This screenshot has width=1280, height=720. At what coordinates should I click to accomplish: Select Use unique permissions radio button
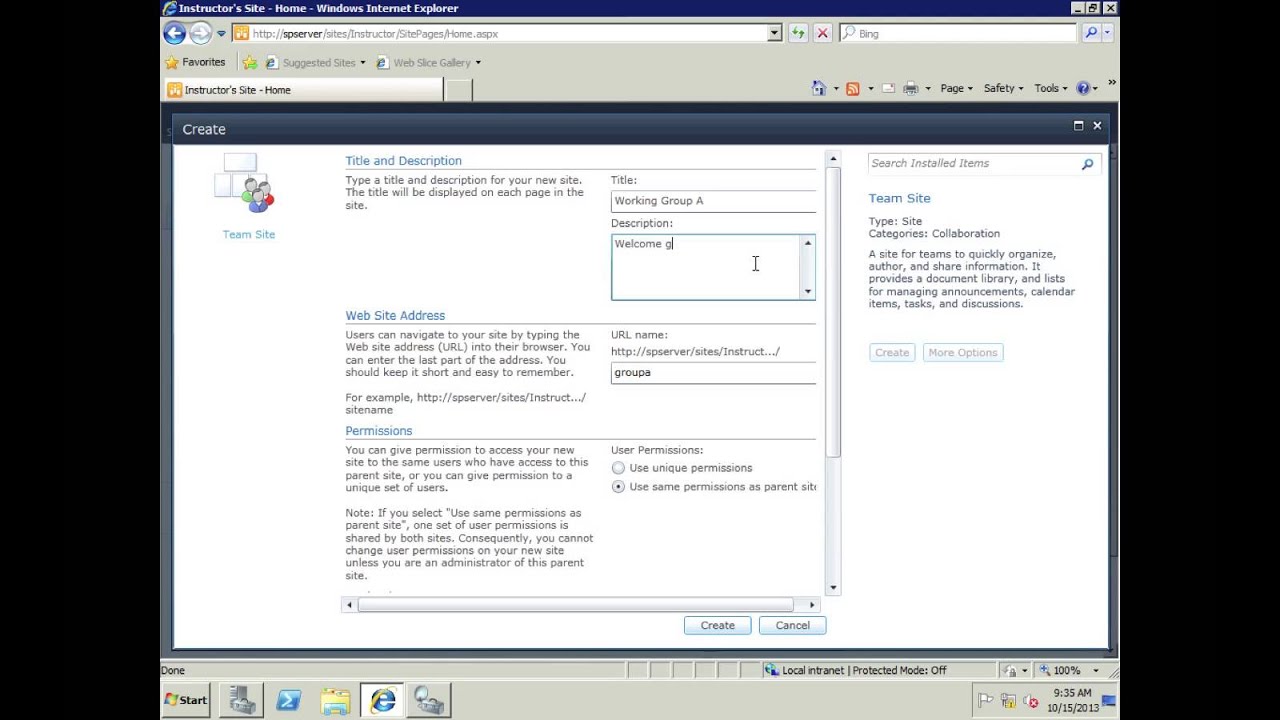click(618, 468)
